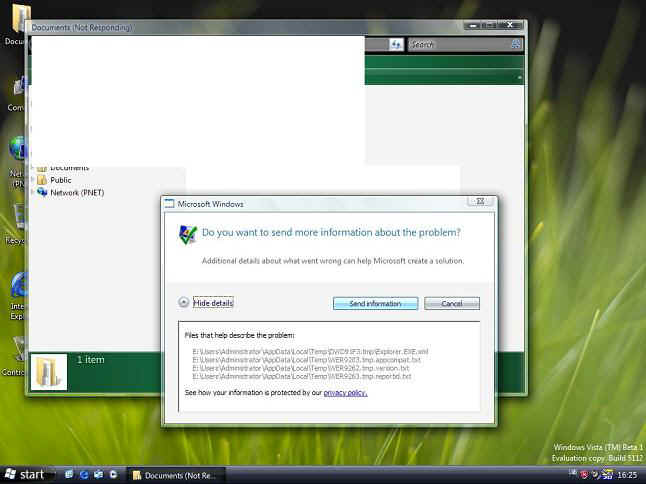Click the system clock showing 16:25

[x=628, y=475]
